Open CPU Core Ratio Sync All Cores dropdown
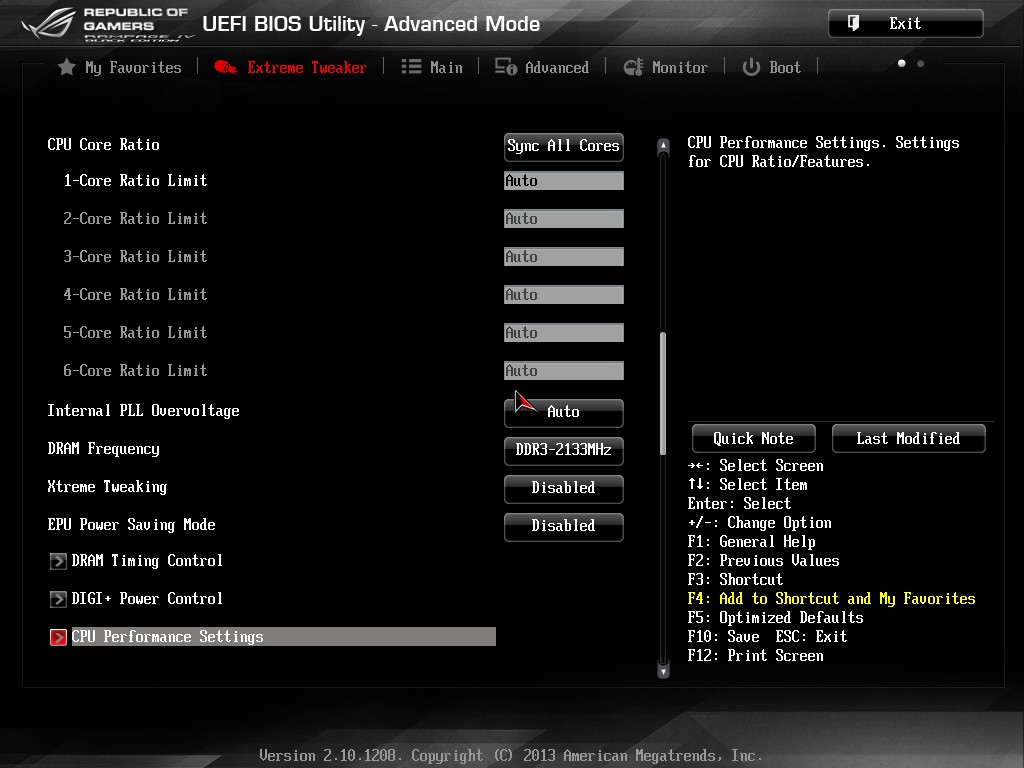Image resolution: width=1024 pixels, height=768 pixels. (x=564, y=146)
